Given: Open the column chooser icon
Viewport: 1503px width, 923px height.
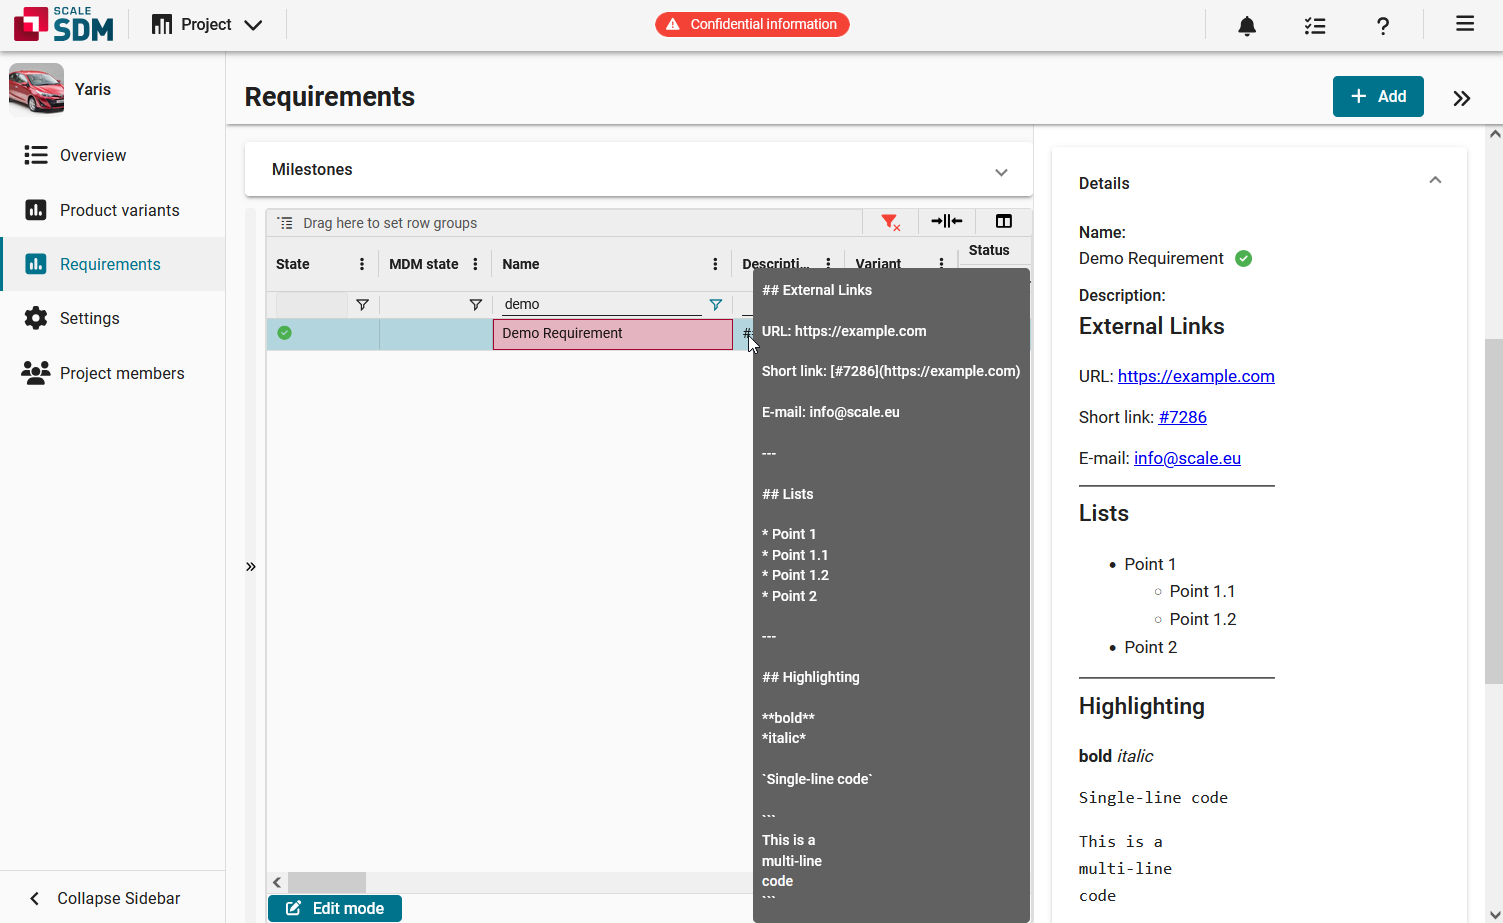Looking at the screenshot, I should [x=1004, y=221].
